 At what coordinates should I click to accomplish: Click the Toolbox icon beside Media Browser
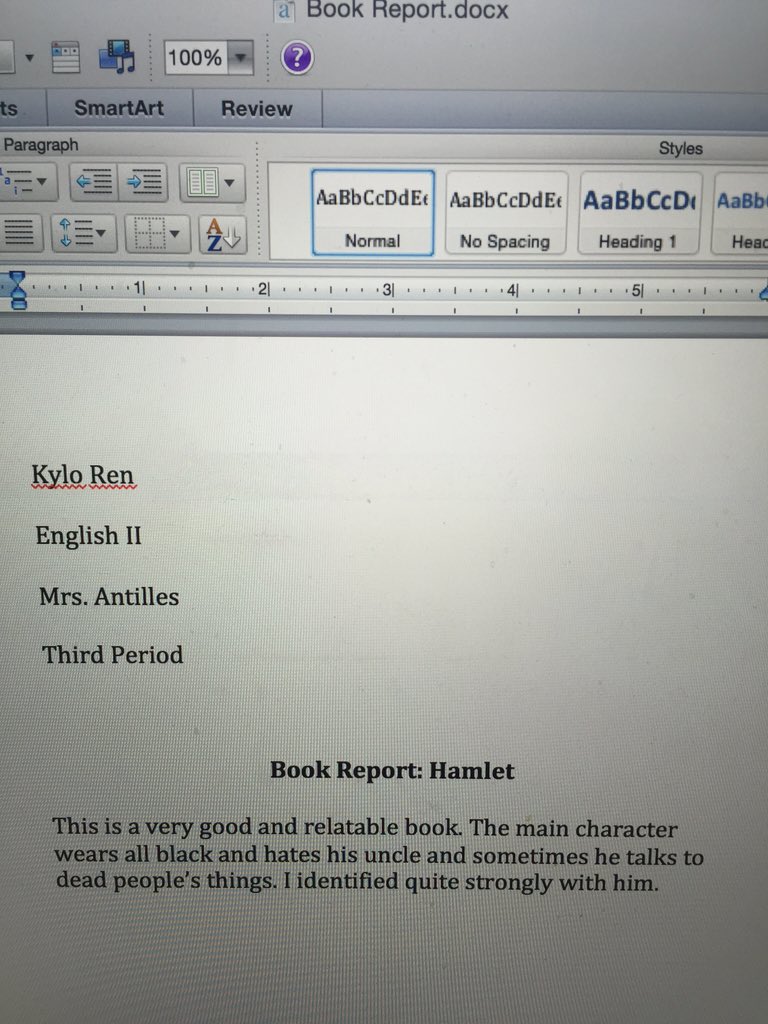65,57
